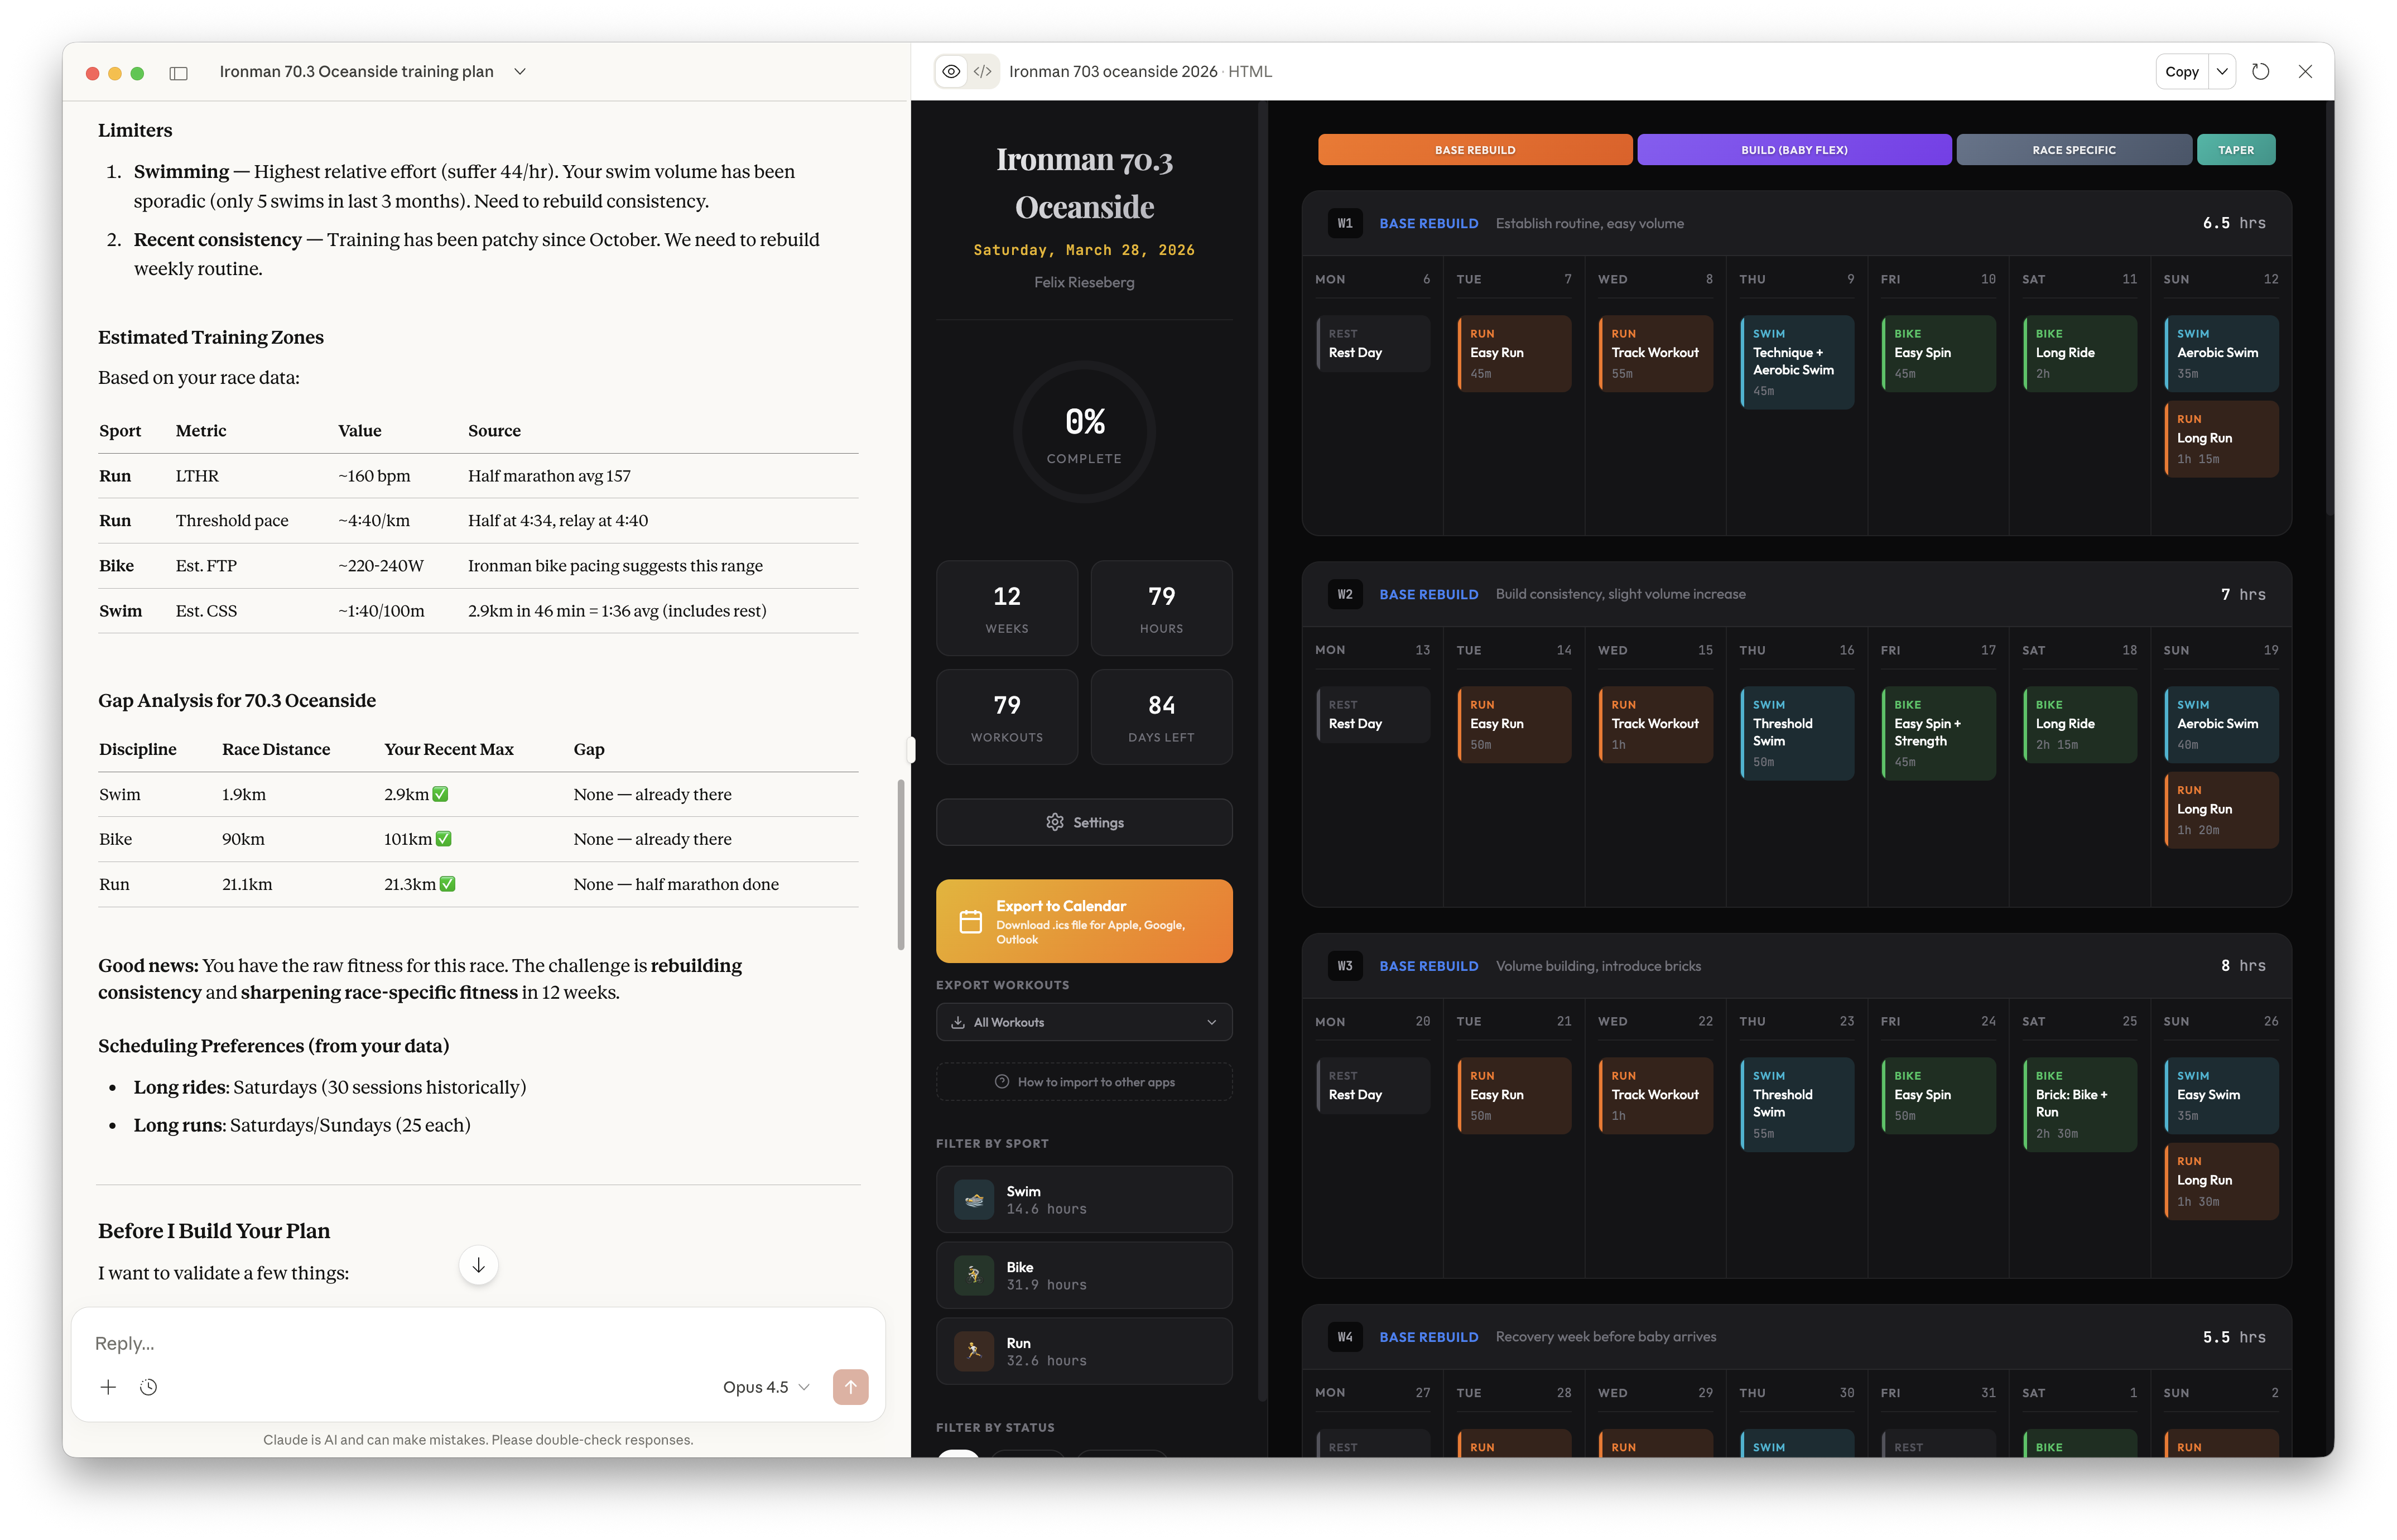Viewport: 2397px width, 1540px height.
Task: Click the Copy button
Action: (2181, 72)
